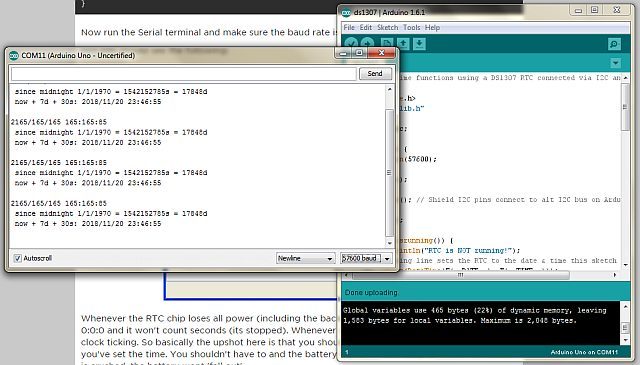The width and height of the screenshot is (640, 365).
Task: Click the Arduino logo in COM11 title bar
Action: click(x=14, y=55)
